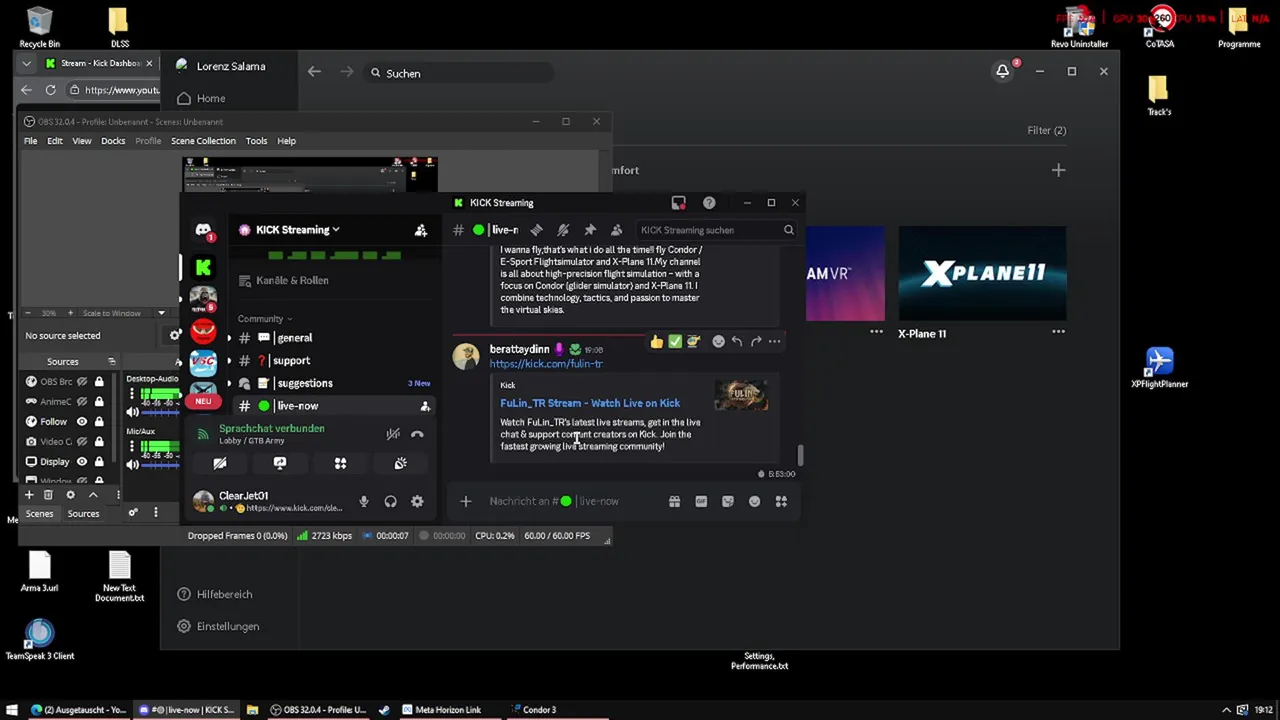Open OBS View menu

tap(82, 141)
